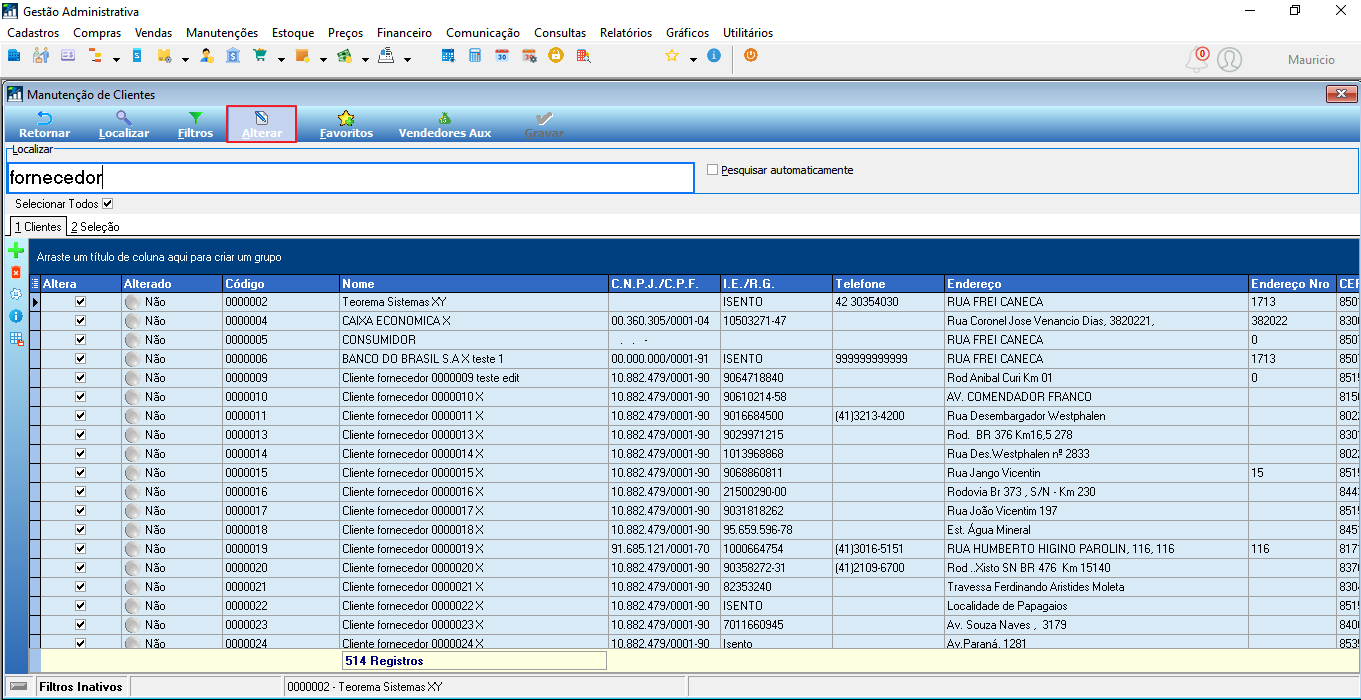Click the grid with magnifier toolbar icon

tap(582, 56)
